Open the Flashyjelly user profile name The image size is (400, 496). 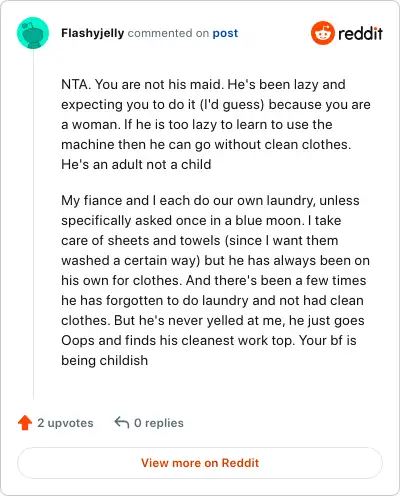93,33
